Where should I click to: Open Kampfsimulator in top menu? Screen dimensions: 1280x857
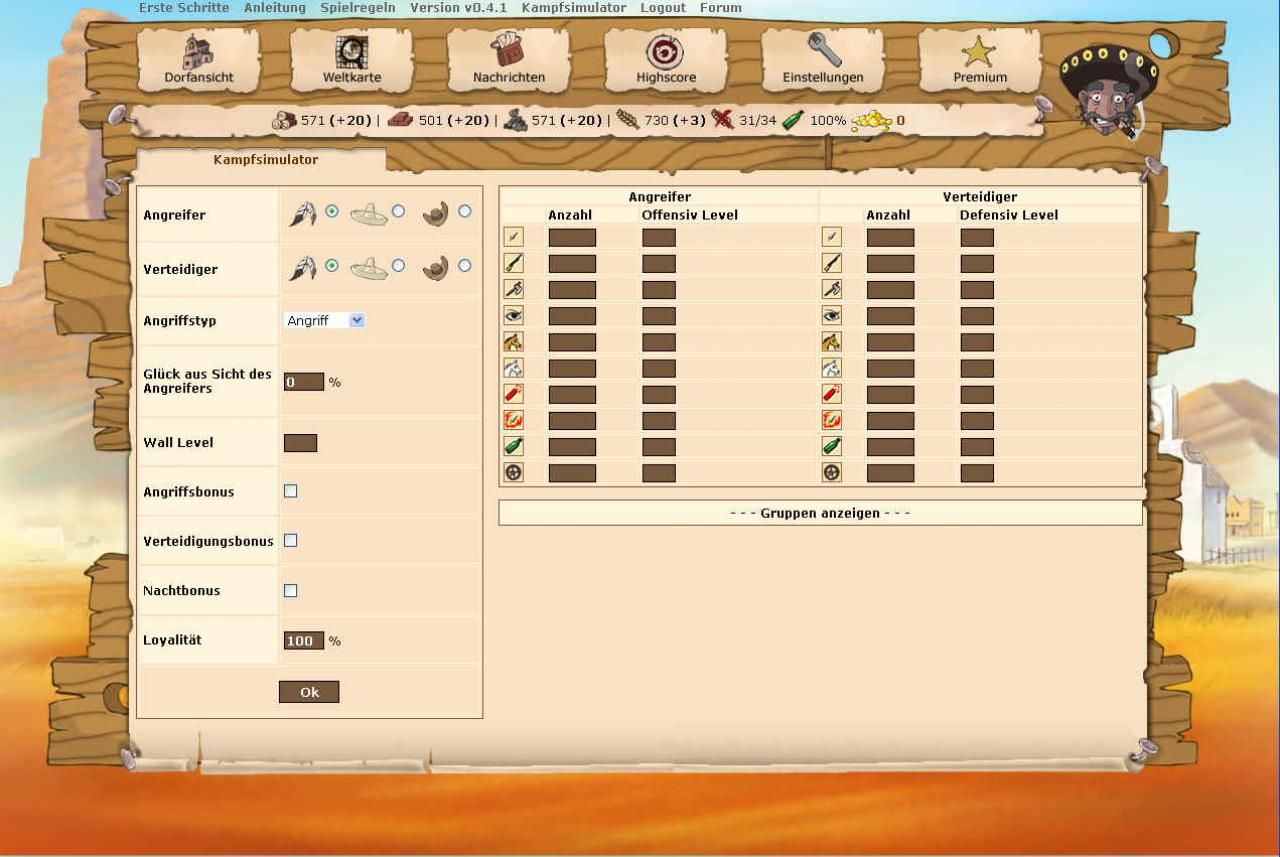[574, 7]
